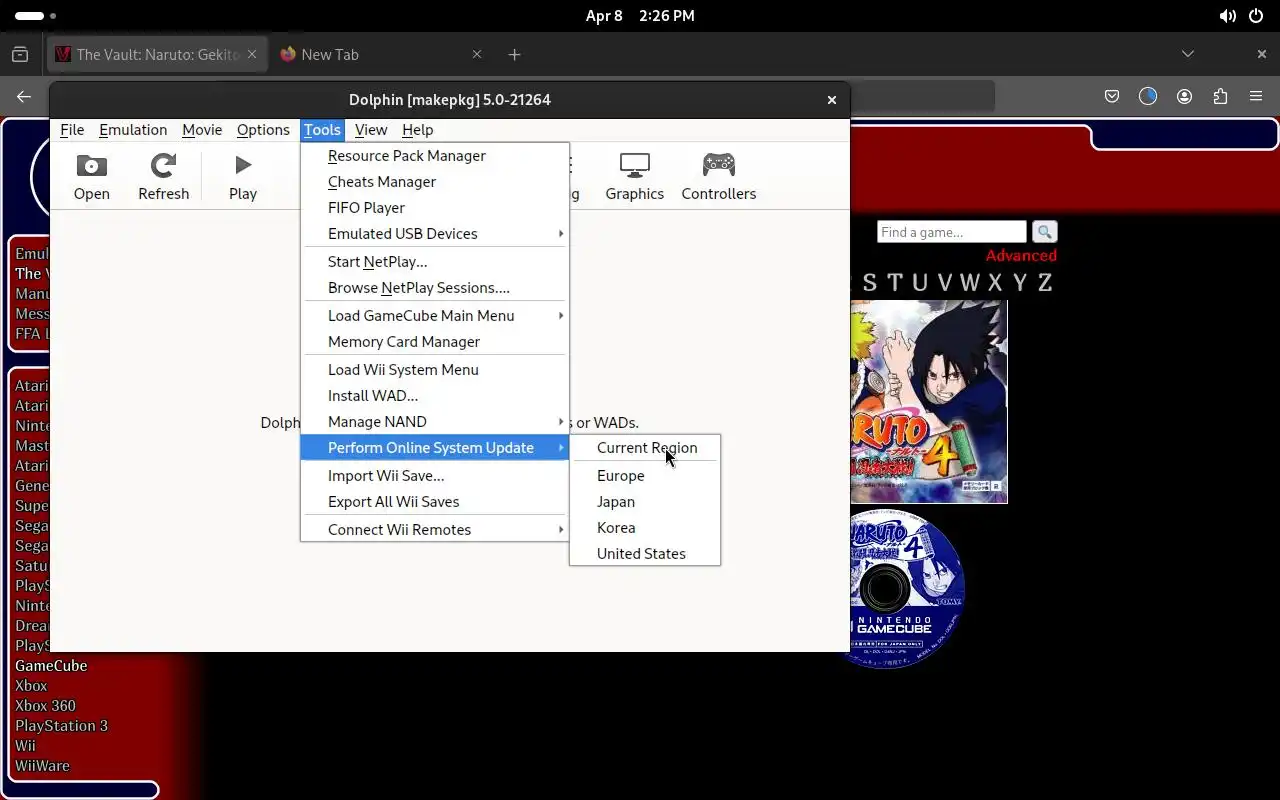Click the WiiWare sidebar link
Screen dimensions: 1280x800
[x=42, y=766]
